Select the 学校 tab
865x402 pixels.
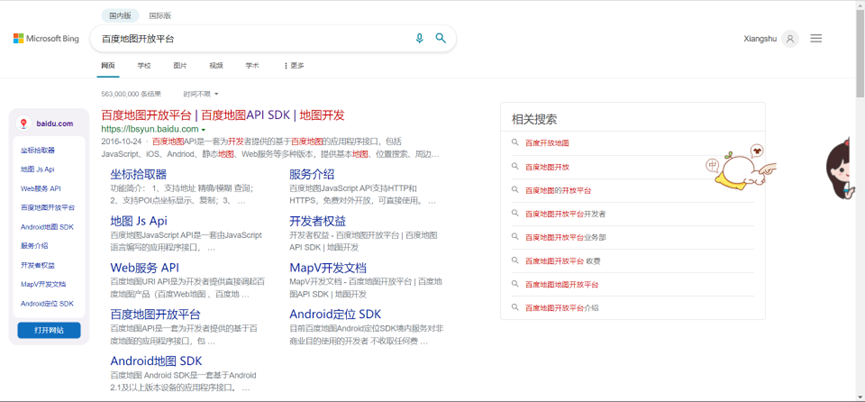click(x=144, y=66)
